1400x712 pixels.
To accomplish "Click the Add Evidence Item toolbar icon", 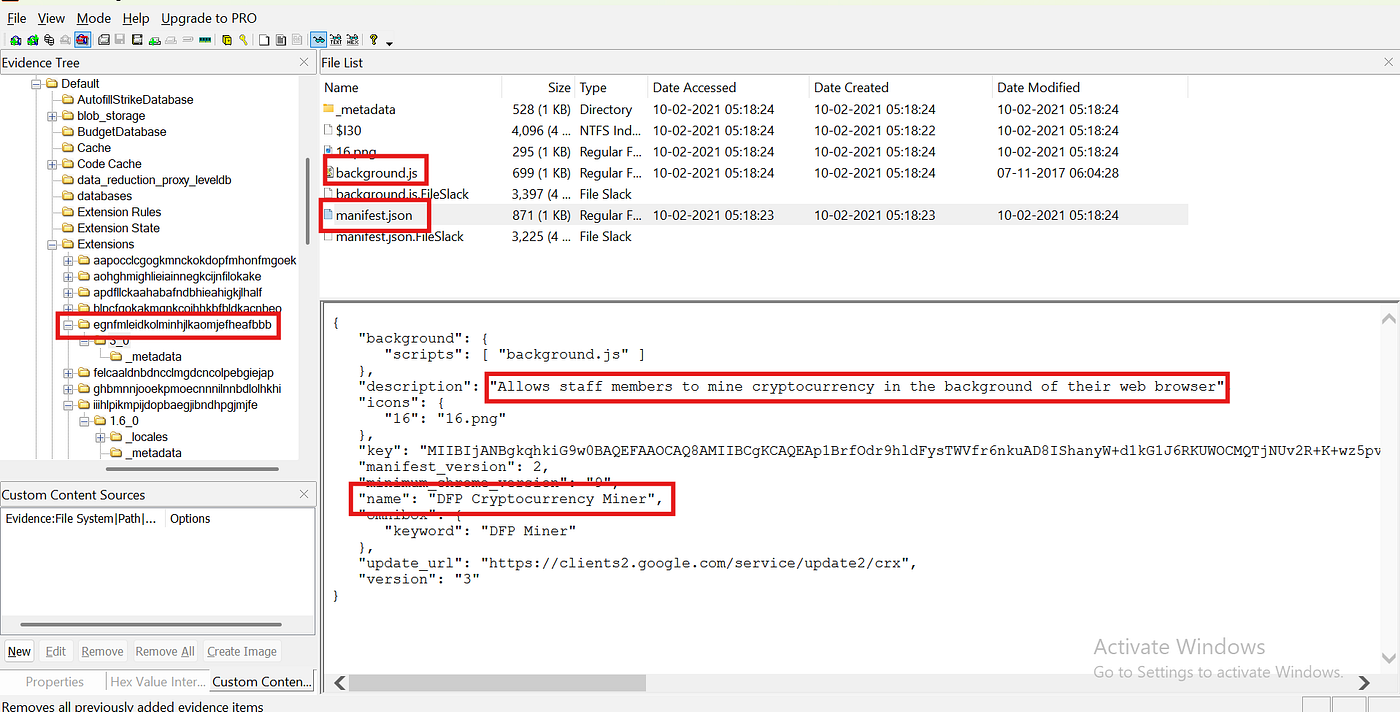I will [x=16, y=40].
